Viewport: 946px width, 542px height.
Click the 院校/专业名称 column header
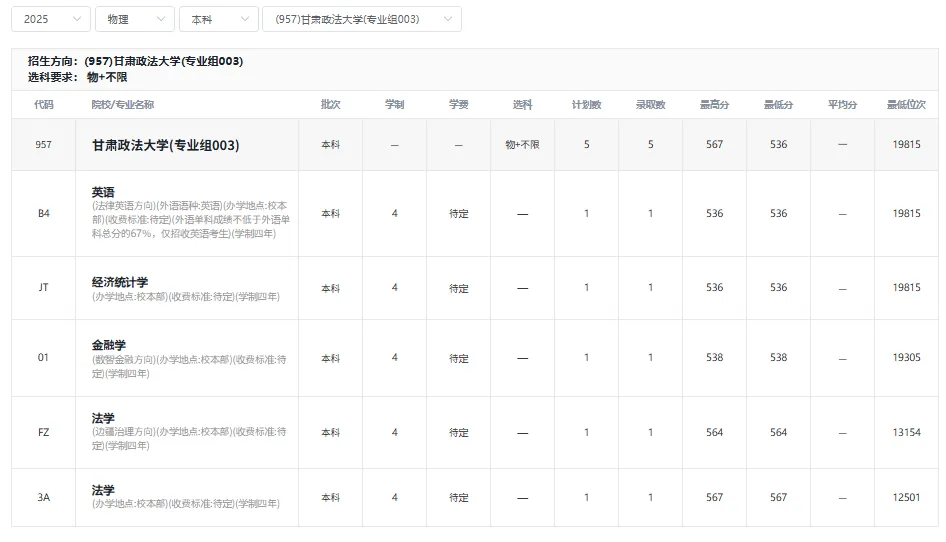[x=122, y=104]
